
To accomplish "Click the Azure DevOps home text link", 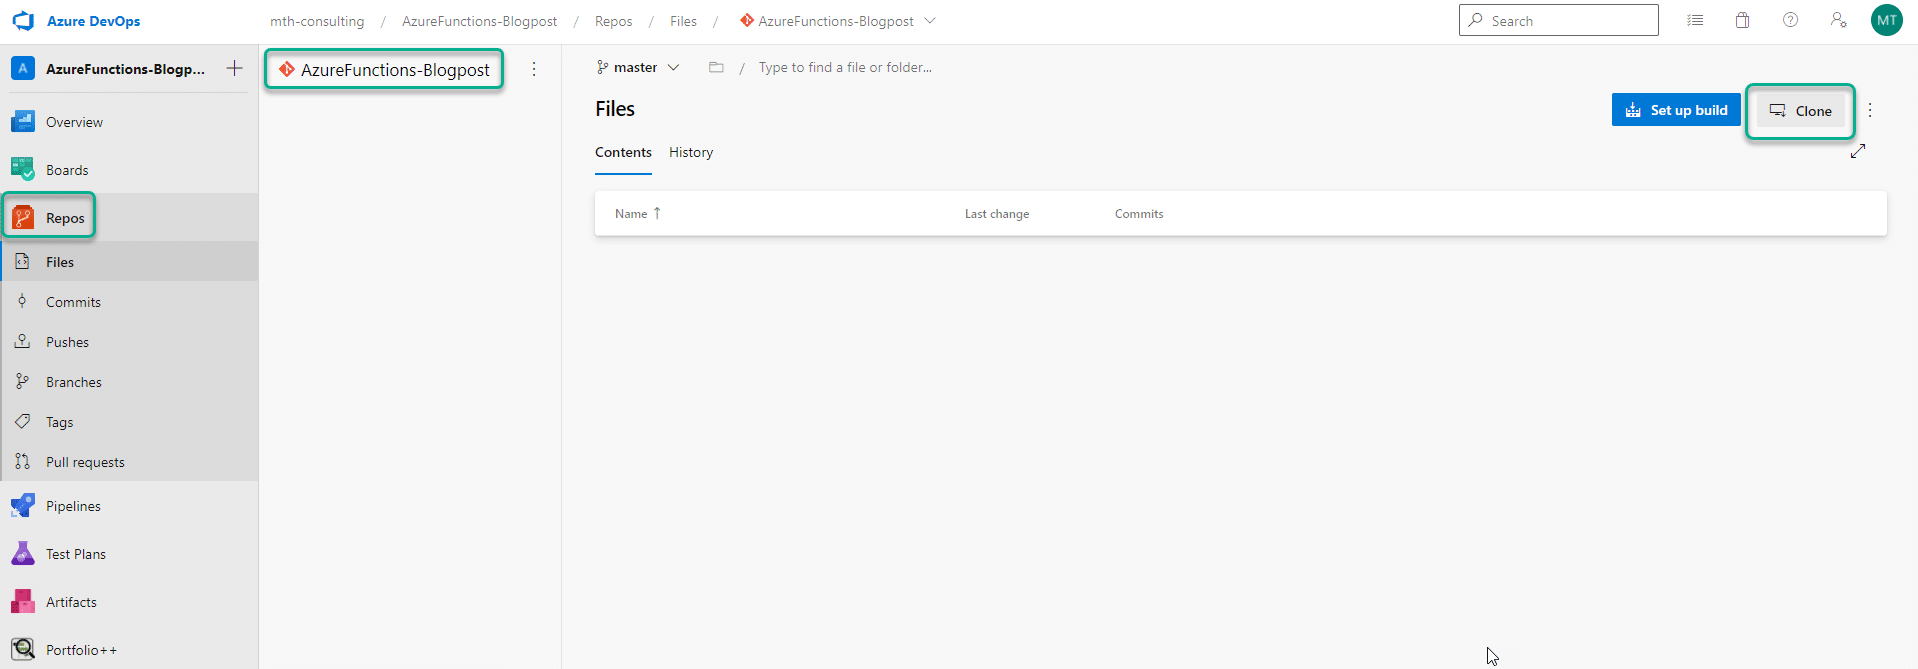I will point(94,21).
